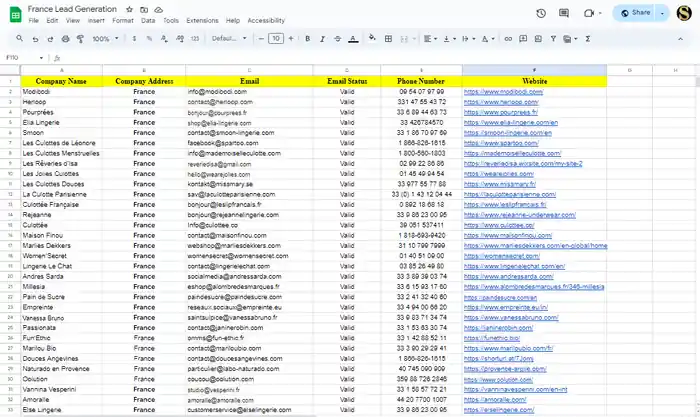700x417 pixels.
Task: Open the fill color paint bucket
Action: tap(372, 38)
